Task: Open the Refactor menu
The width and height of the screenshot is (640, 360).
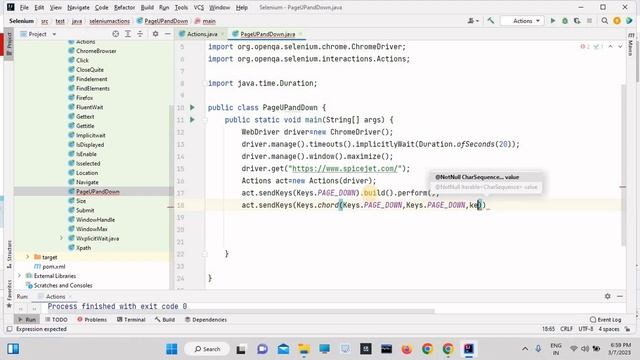Action: coord(124,7)
